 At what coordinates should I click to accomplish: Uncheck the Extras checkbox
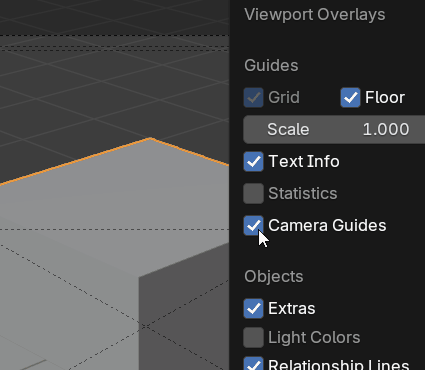click(253, 308)
